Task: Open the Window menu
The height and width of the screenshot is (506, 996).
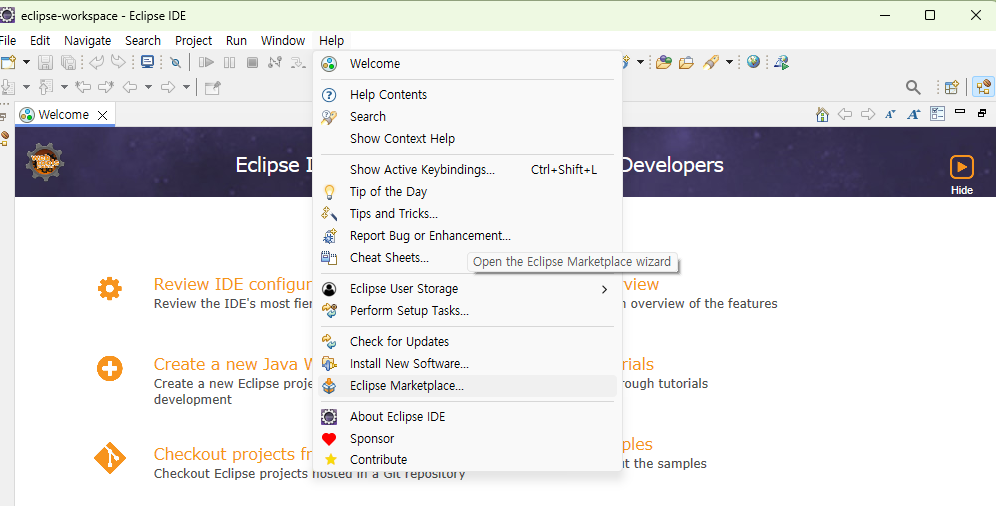Action: pyautogui.click(x=283, y=41)
